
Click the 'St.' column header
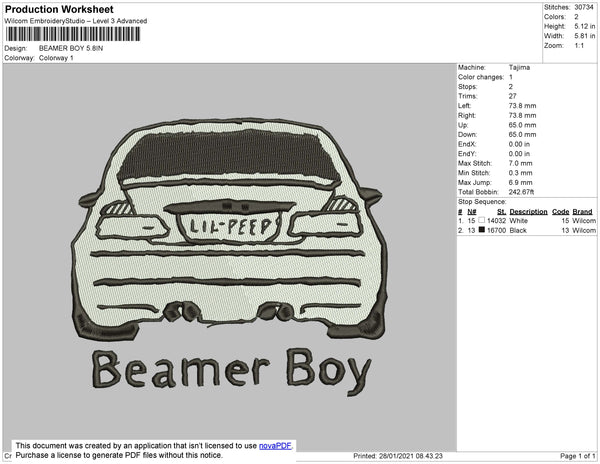(502, 212)
